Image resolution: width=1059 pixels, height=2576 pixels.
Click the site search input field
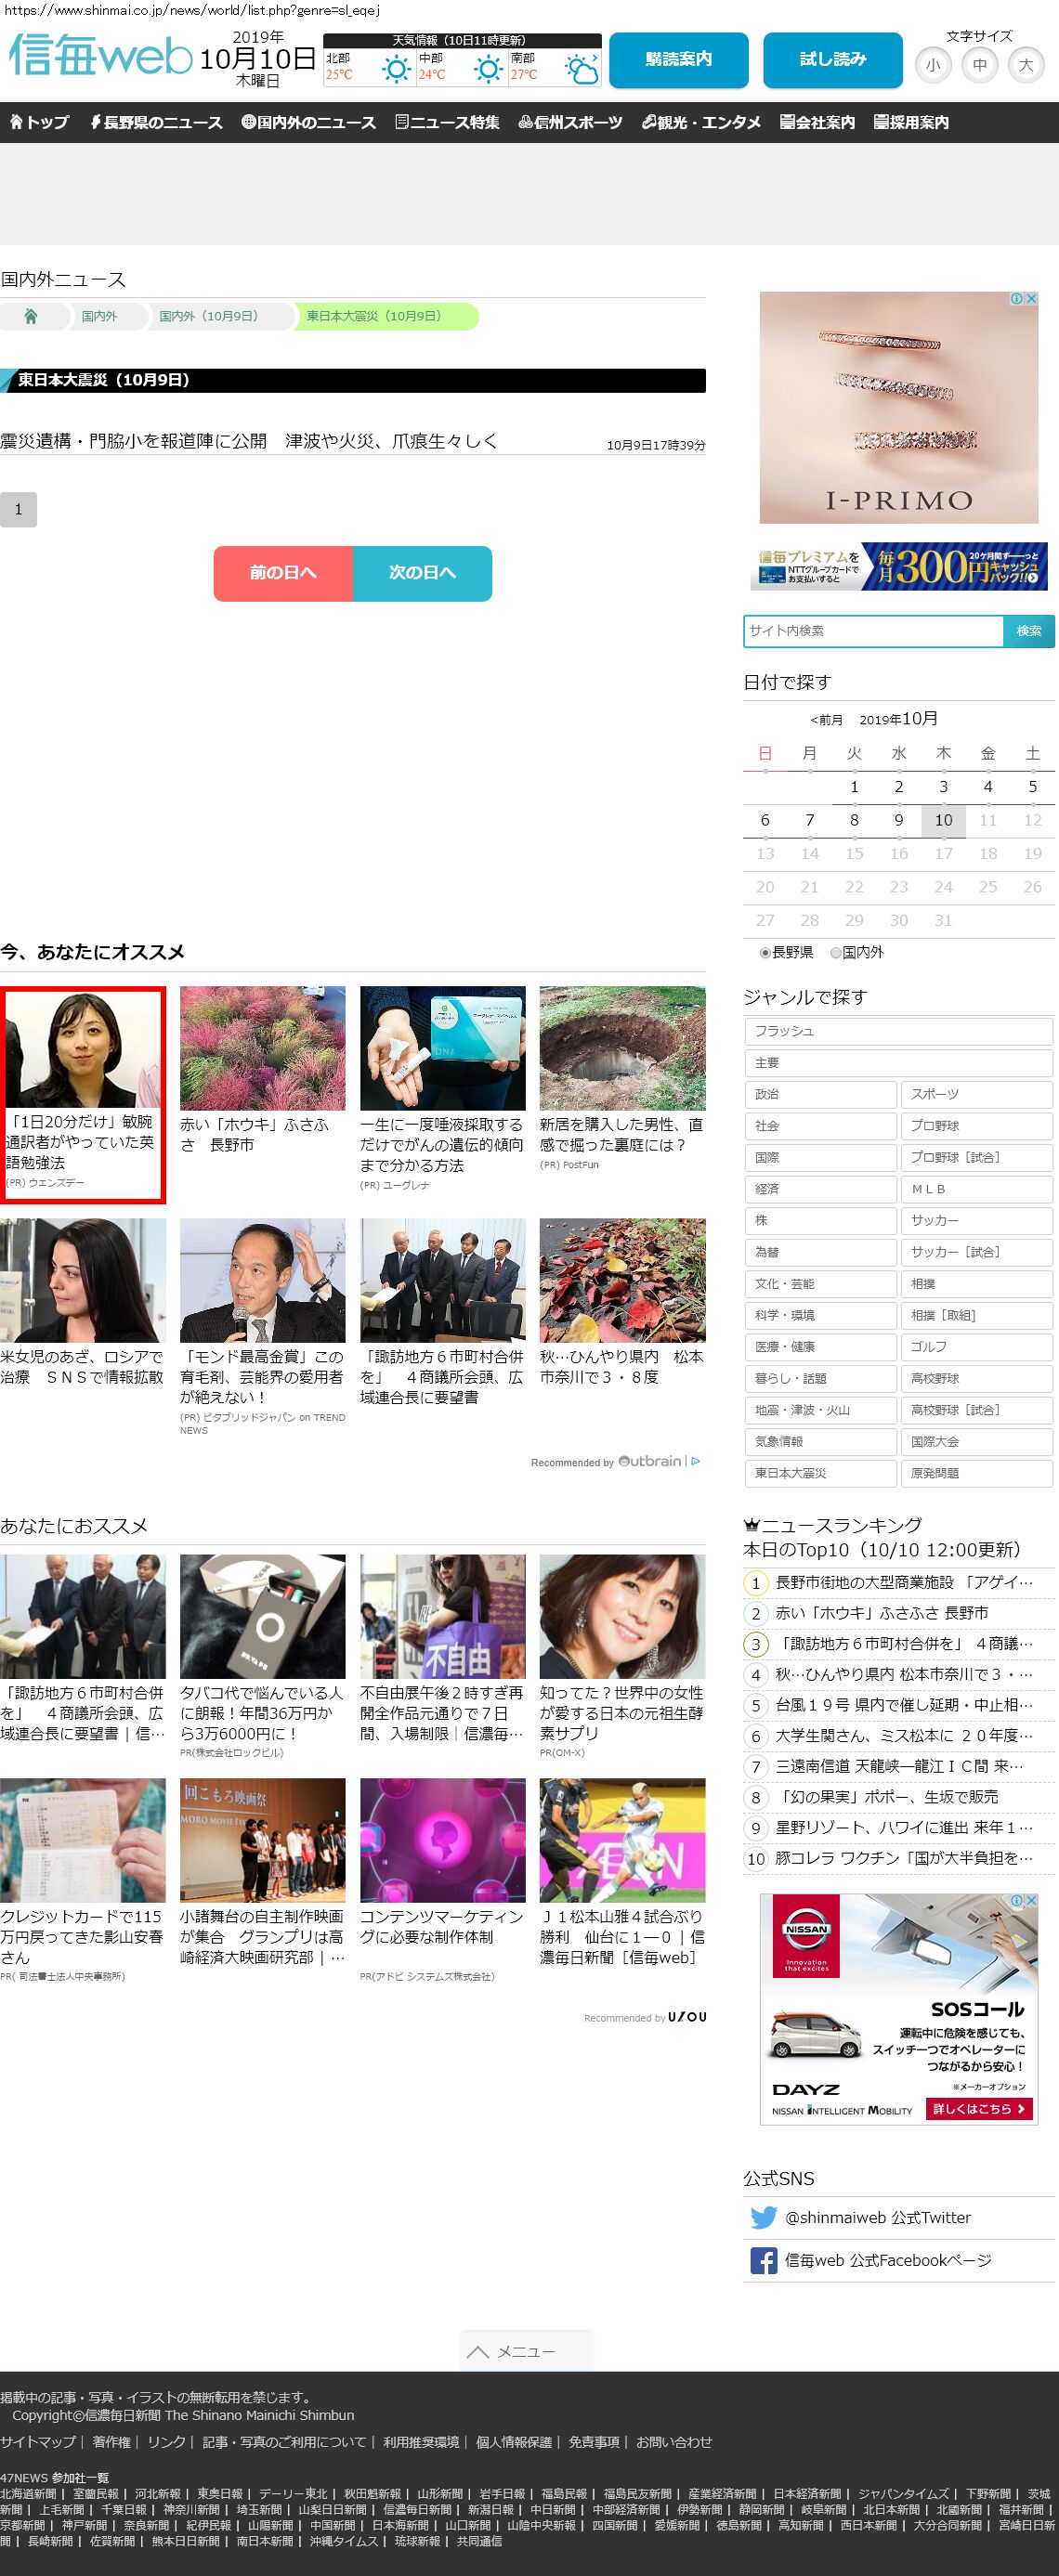coord(873,631)
